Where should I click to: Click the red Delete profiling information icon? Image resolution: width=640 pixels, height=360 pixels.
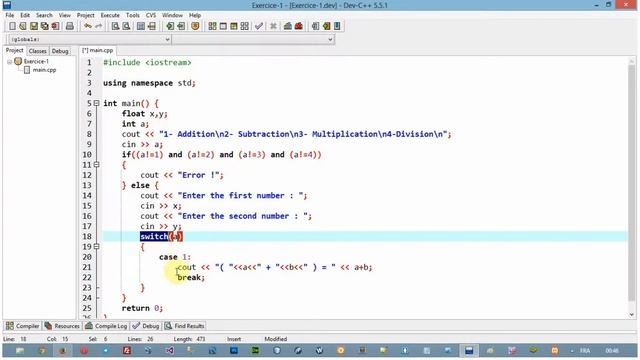tap(299, 26)
